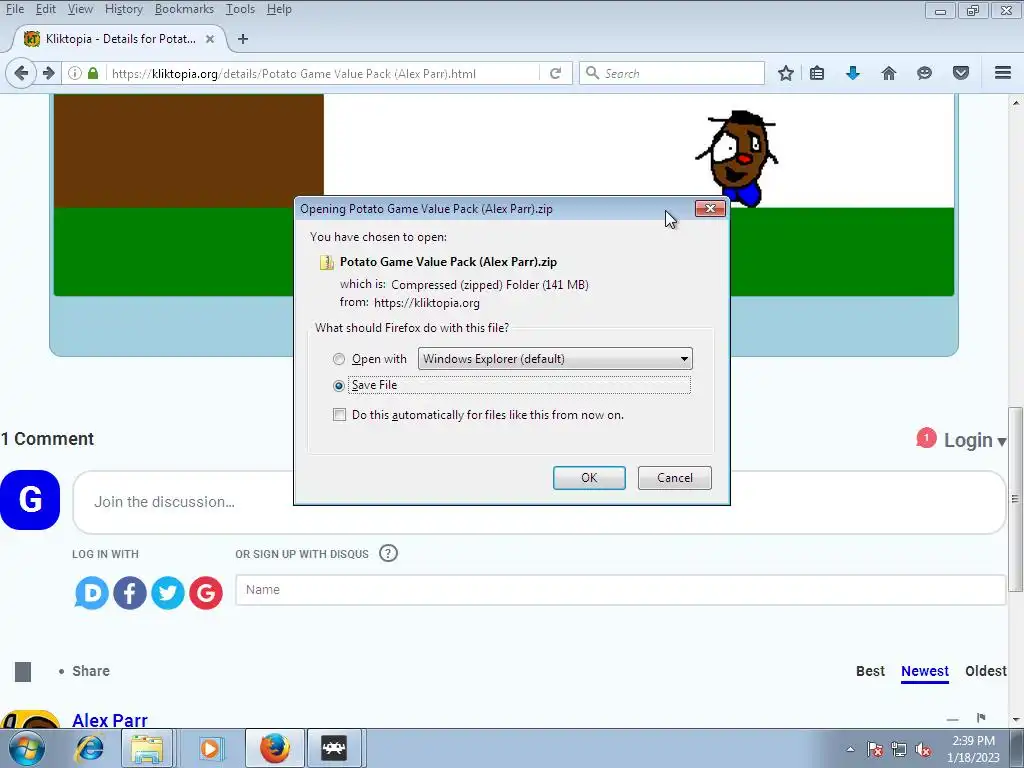Viewport: 1024px width, 768px height.
Task: Click the red notification badge near Login
Action: click(x=926, y=438)
